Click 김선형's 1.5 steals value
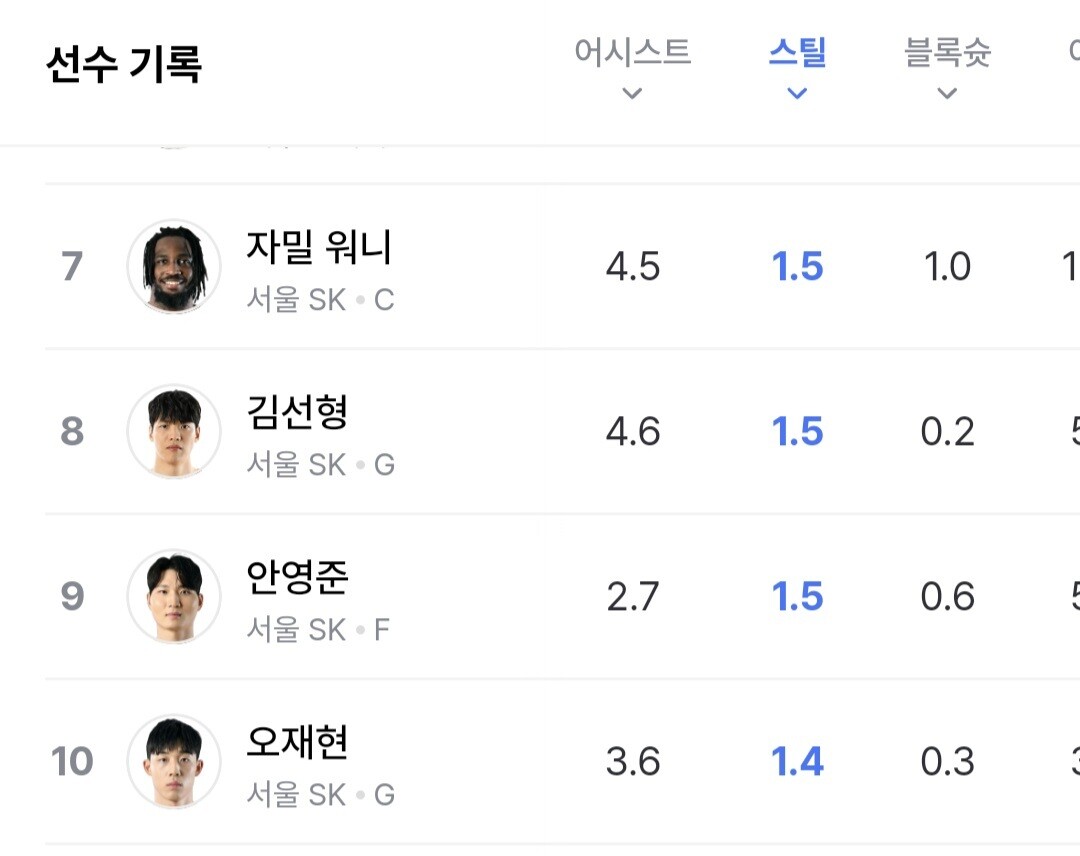The image size is (1080, 856). click(797, 432)
